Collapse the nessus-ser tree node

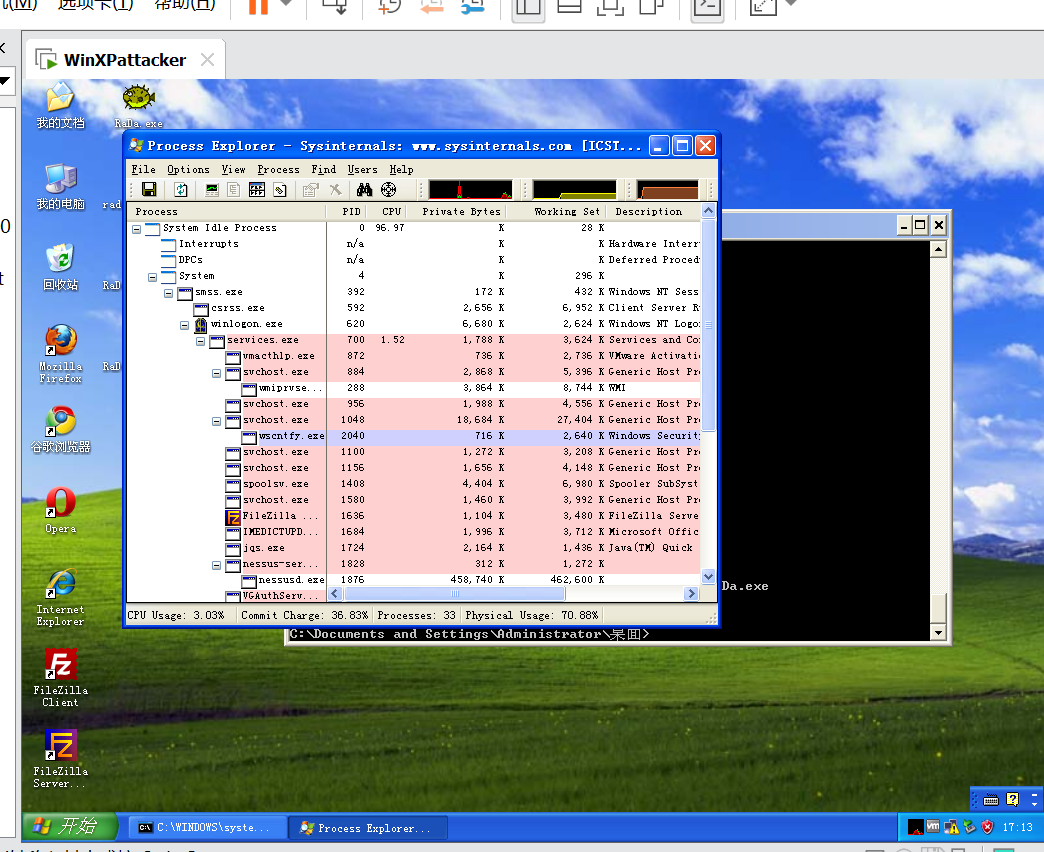[216, 565]
